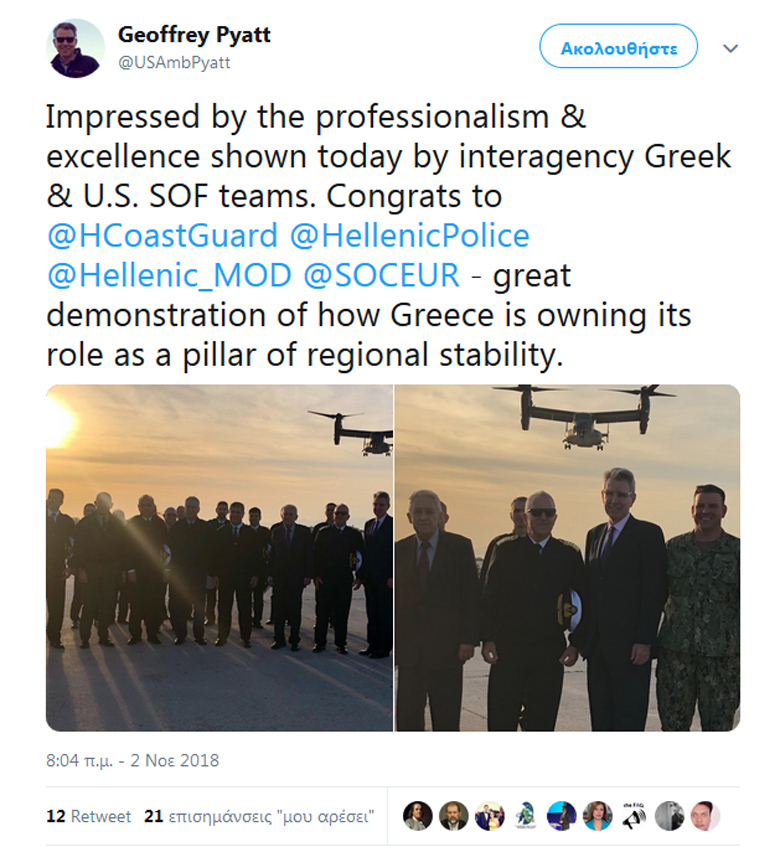Open the @Hellenic_MOD mention
This screenshot has height=847, width=780.
tap(169, 275)
